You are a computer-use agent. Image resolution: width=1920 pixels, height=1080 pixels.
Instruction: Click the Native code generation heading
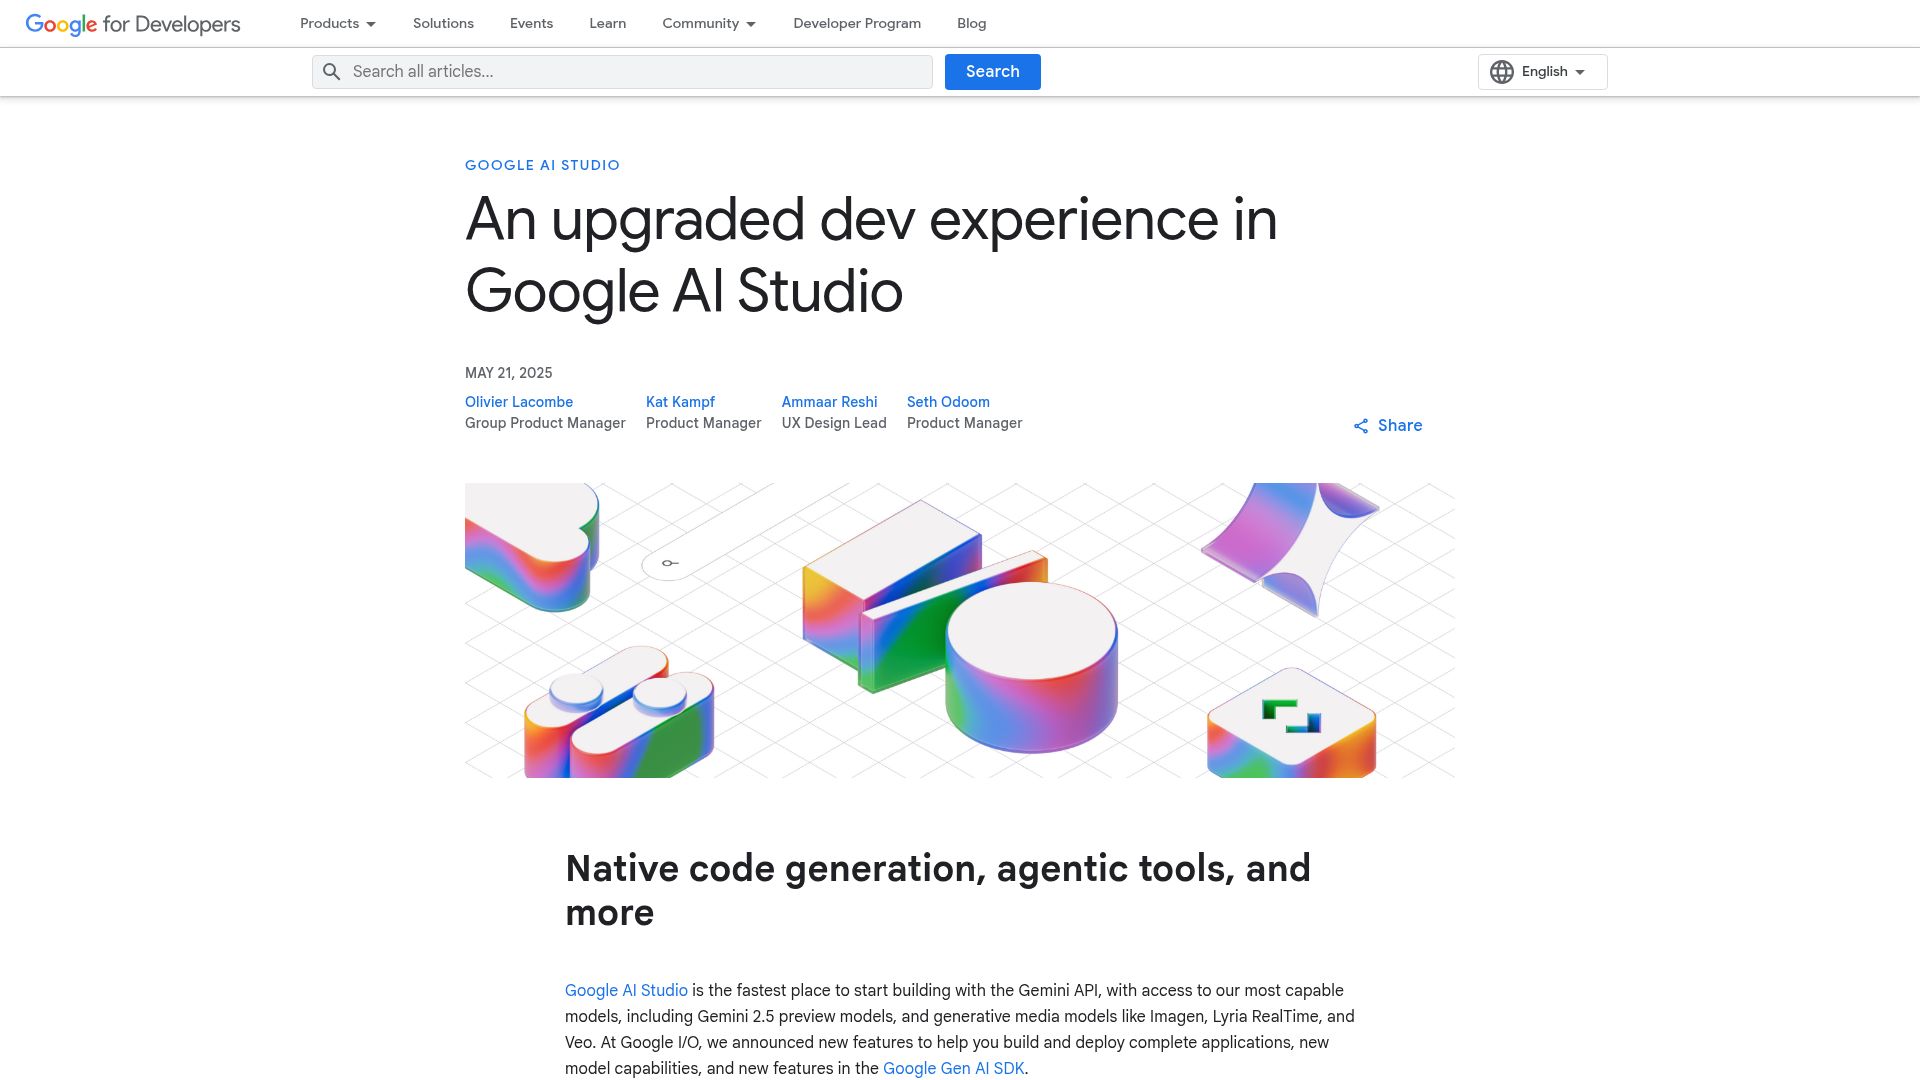(x=937, y=890)
